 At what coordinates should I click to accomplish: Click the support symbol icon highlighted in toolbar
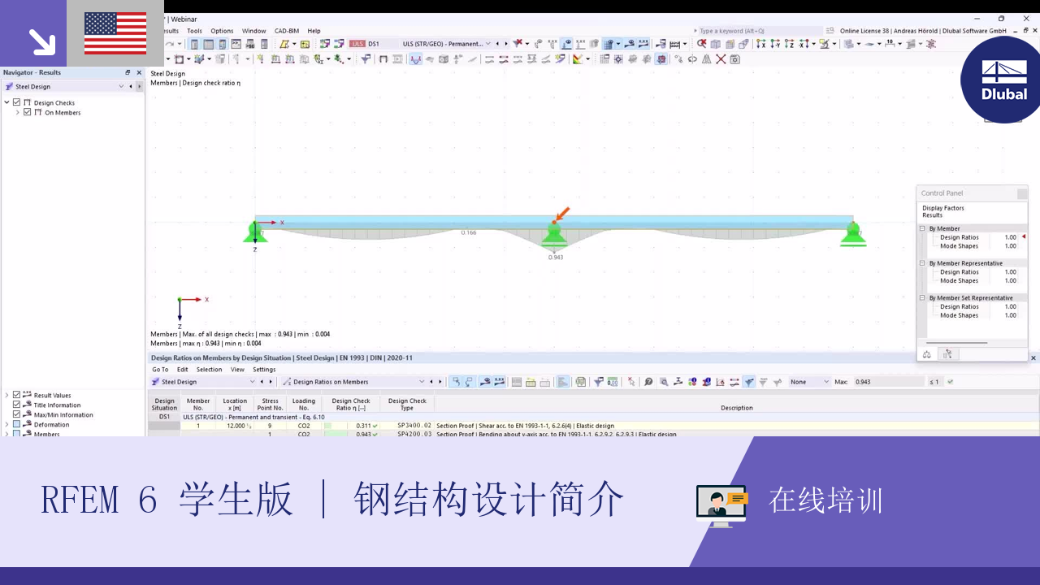566,44
